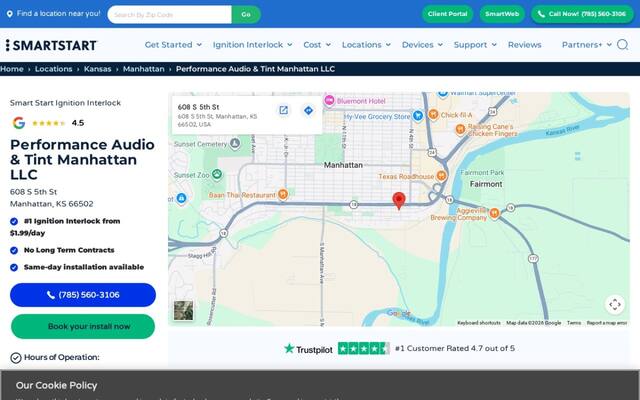This screenshot has width=640, height=400.
Task: Open map Keyboard shortcuts
Action: pyautogui.click(x=479, y=323)
